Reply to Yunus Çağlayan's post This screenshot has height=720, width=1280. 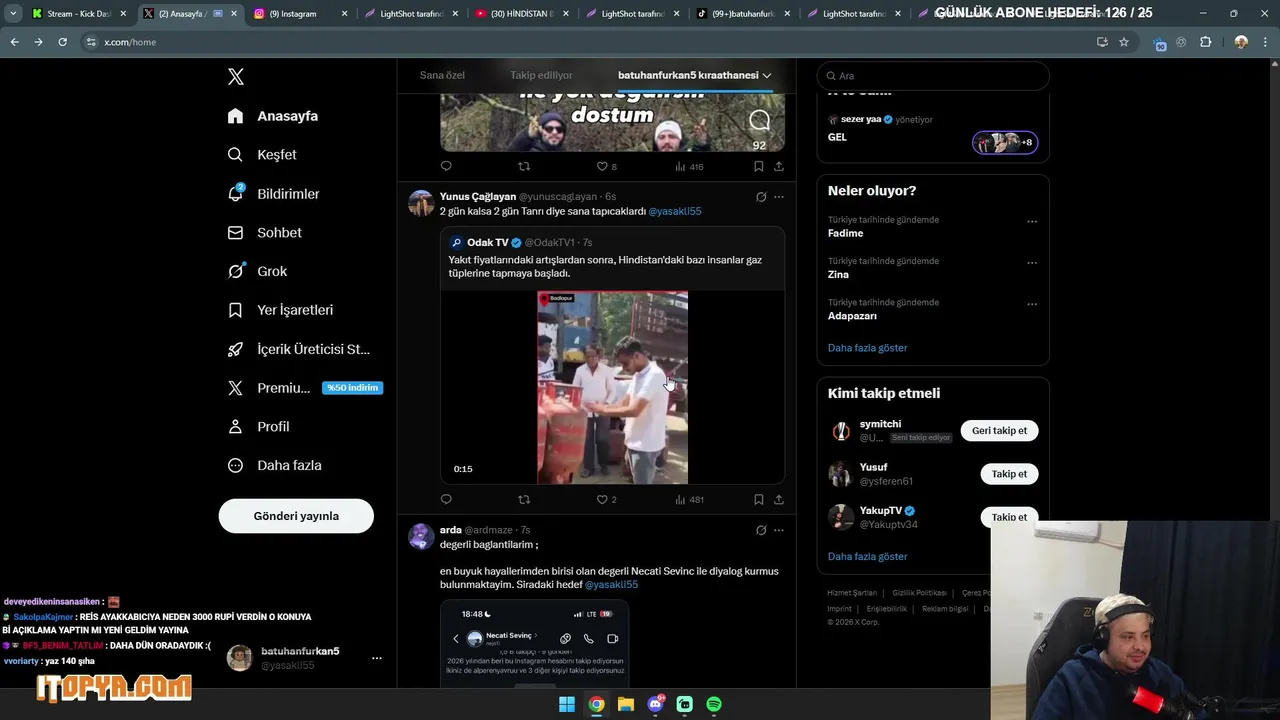tap(446, 499)
